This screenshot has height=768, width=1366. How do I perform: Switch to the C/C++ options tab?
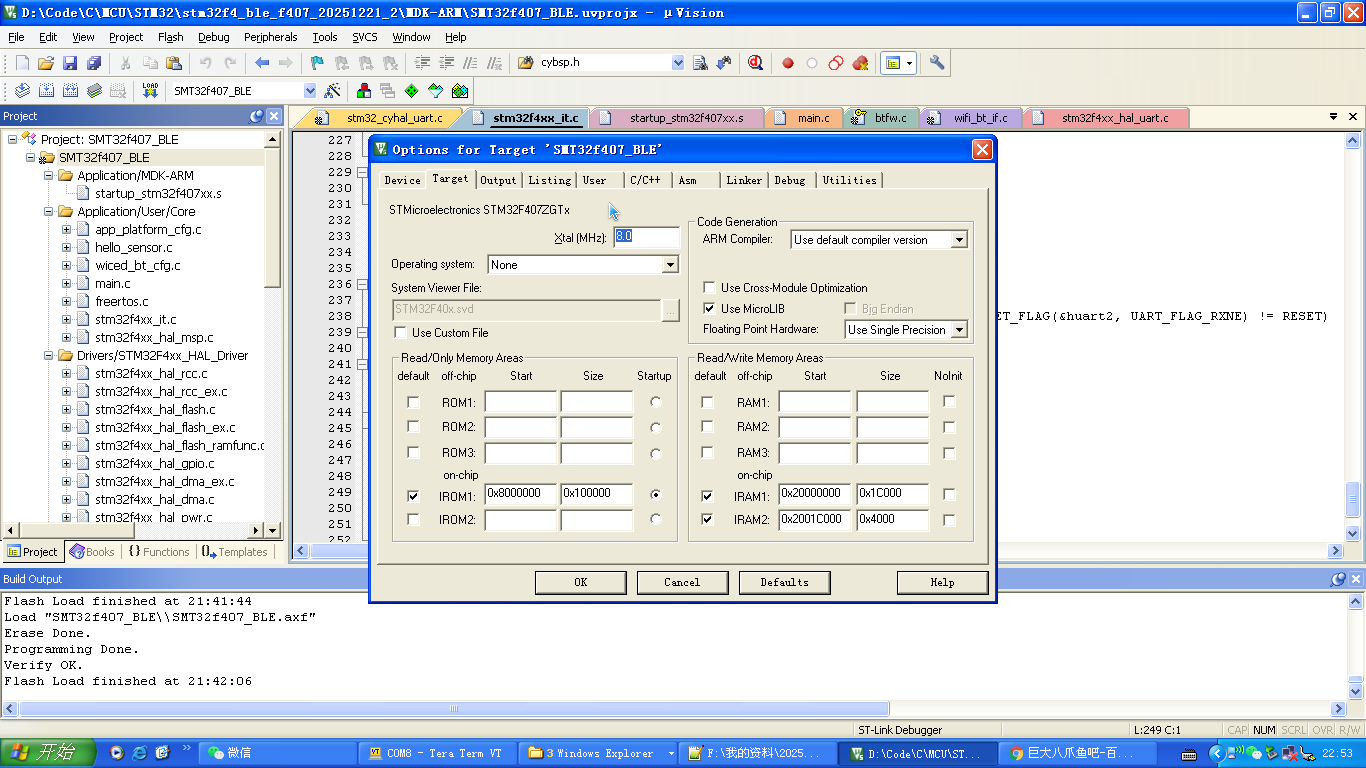click(x=645, y=180)
